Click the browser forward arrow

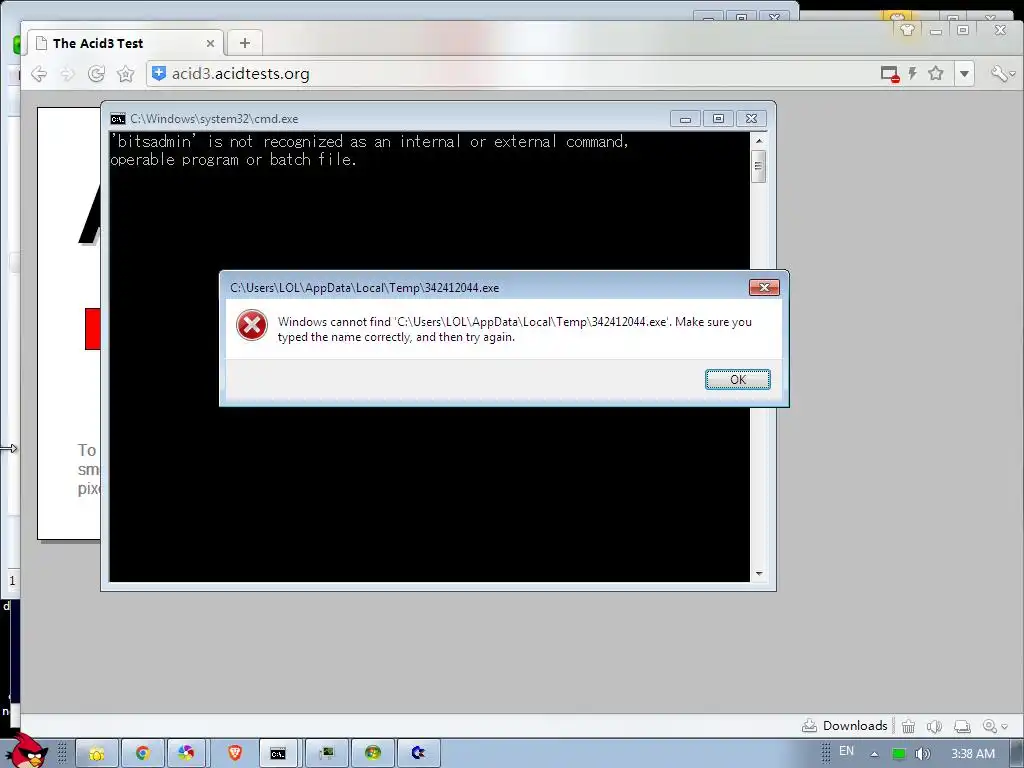coord(67,74)
